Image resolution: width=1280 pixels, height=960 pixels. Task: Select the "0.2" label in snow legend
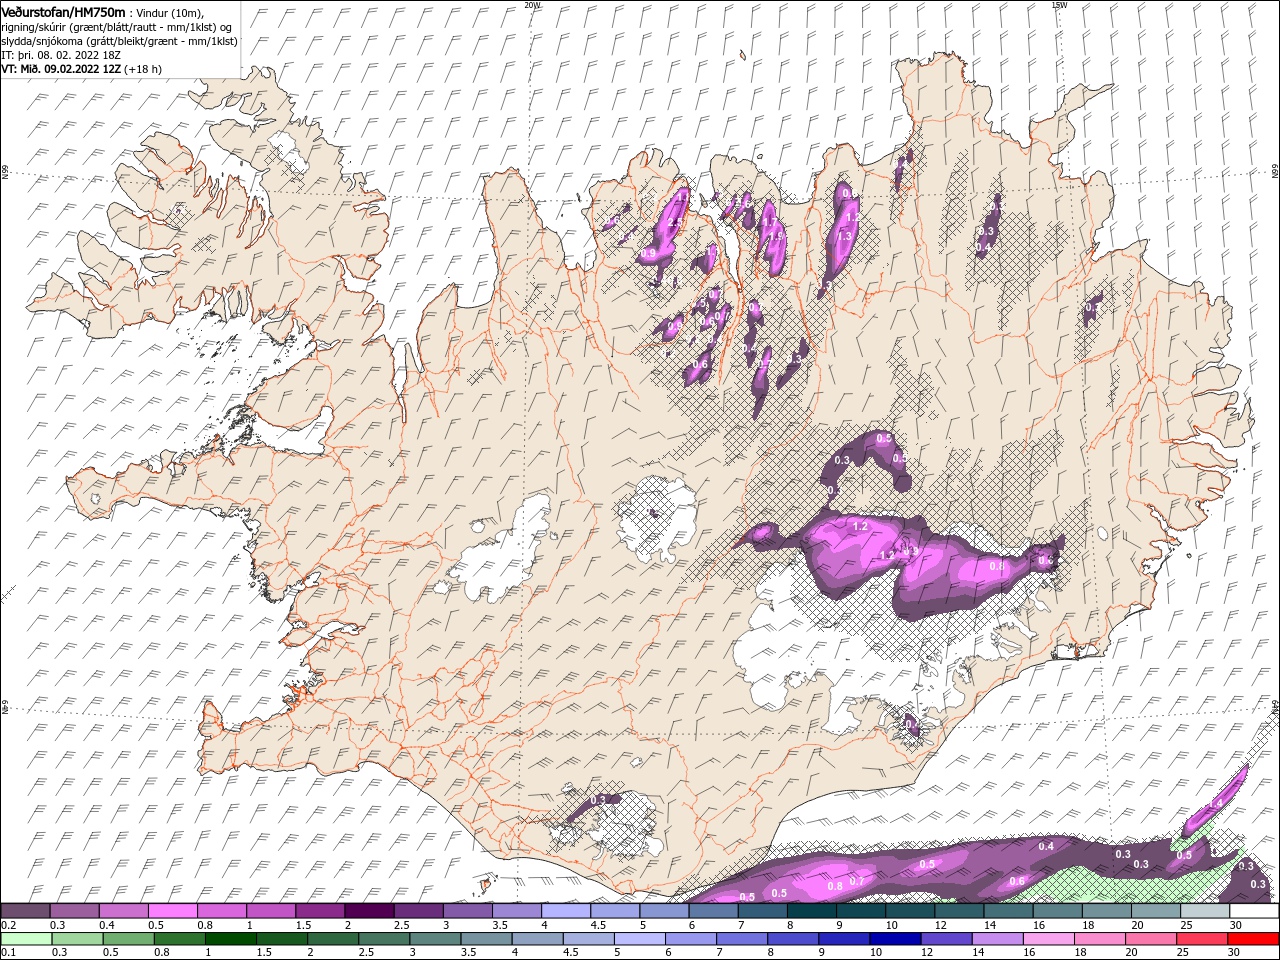pos(8,925)
